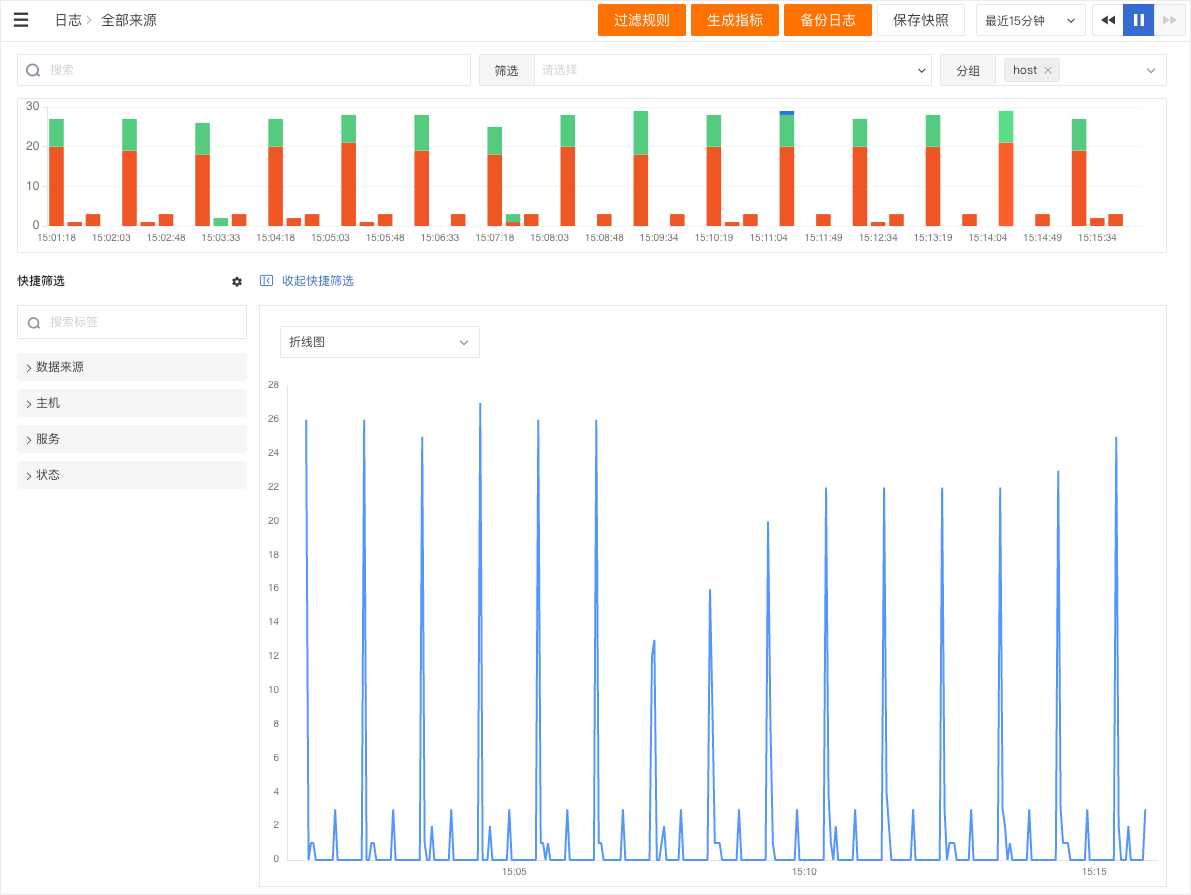Pause the live log refresh
Image resolution: width=1191 pixels, height=895 pixels.
click(1139, 21)
